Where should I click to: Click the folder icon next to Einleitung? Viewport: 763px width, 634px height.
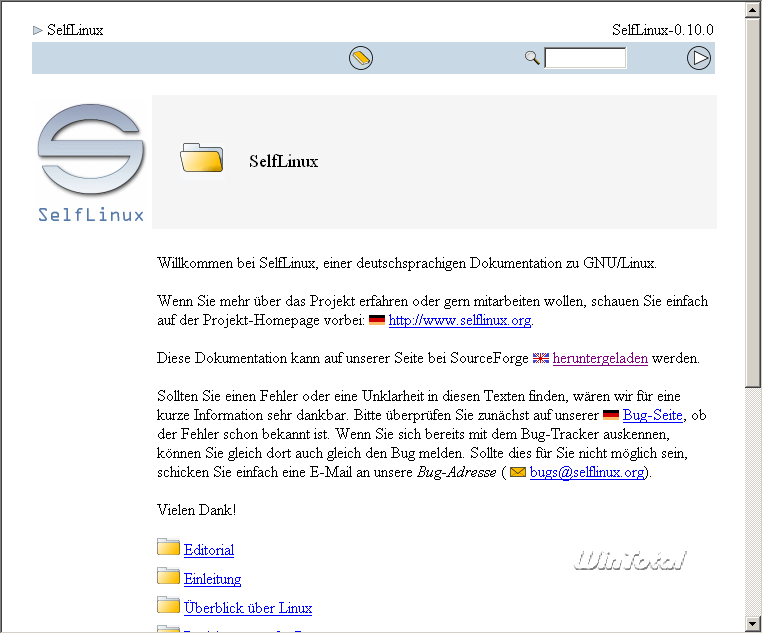[168, 576]
